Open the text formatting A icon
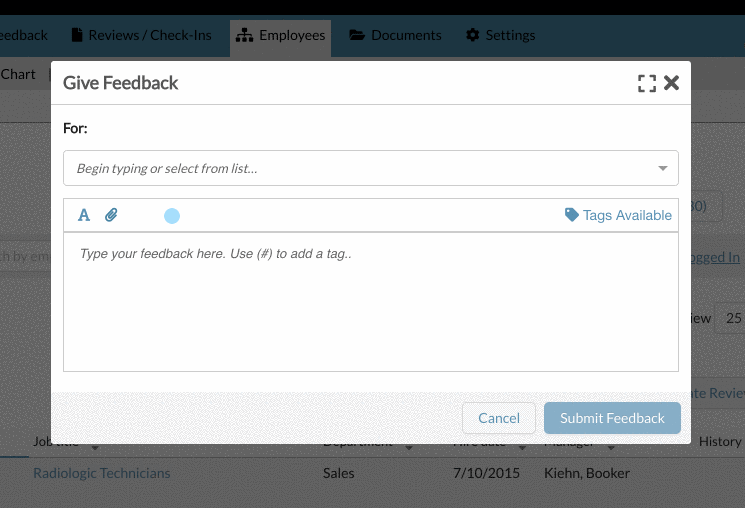The height and width of the screenshot is (508, 745). click(84, 215)
